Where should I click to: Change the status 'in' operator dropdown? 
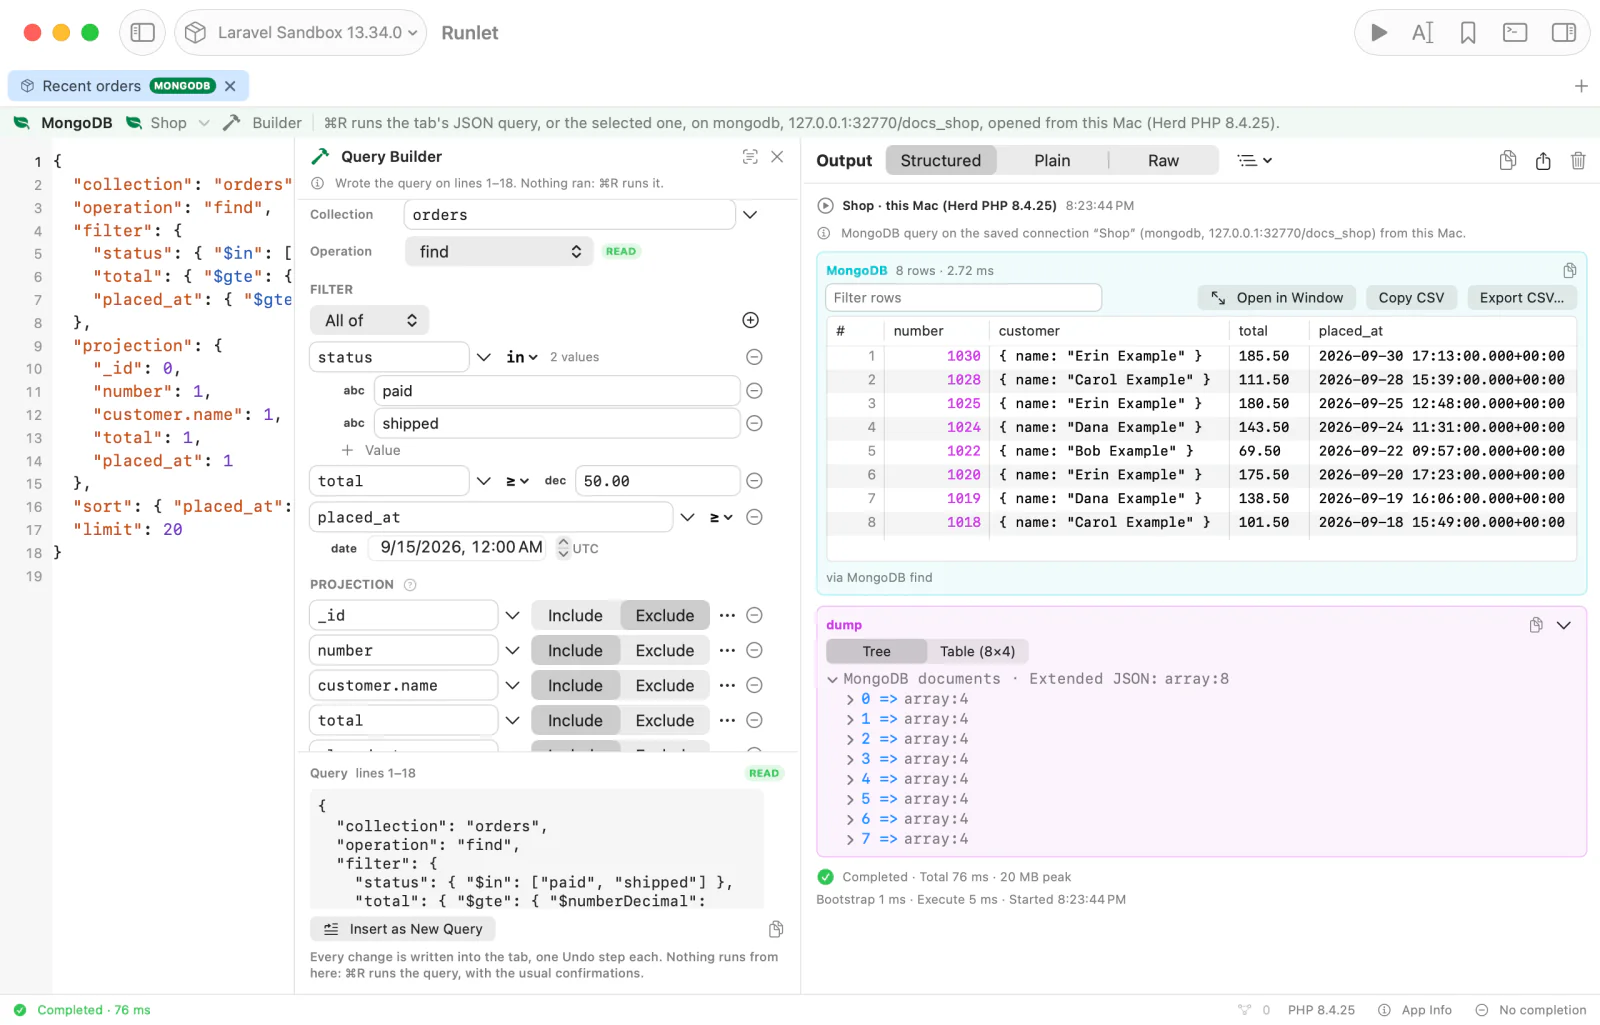tap(522, 357)
